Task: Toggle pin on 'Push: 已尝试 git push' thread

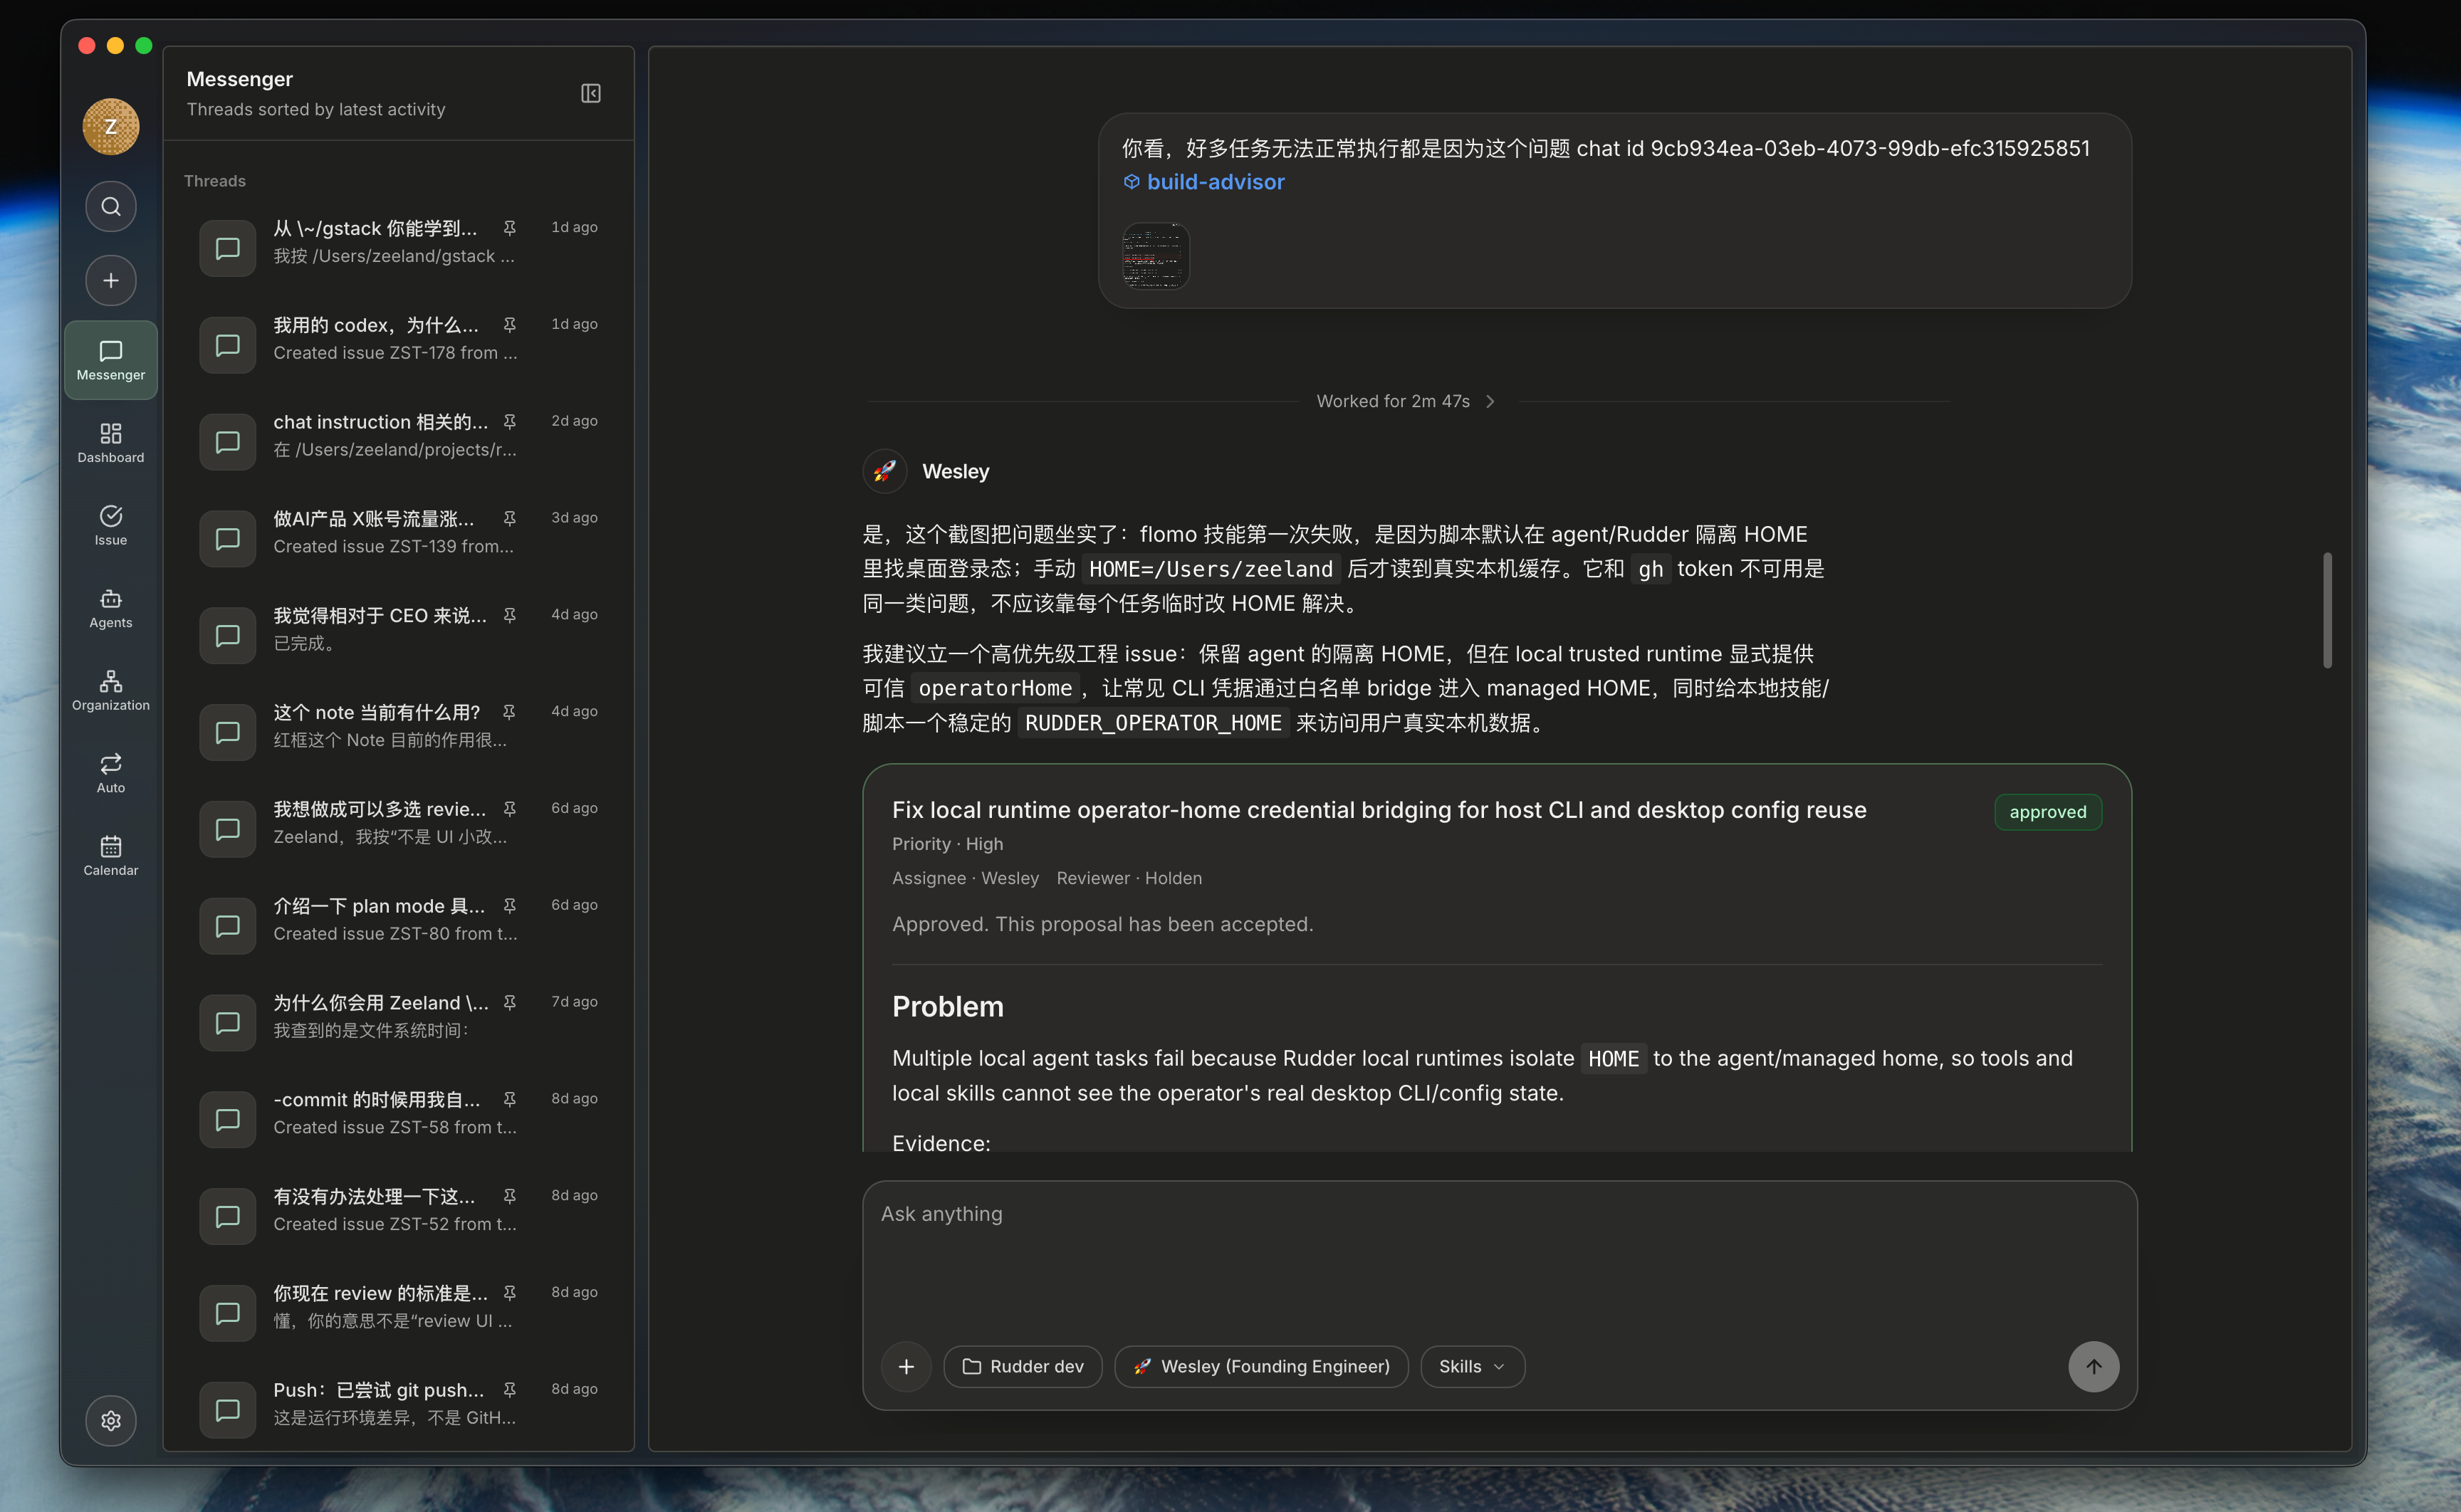Action: tap(510, 1390)
